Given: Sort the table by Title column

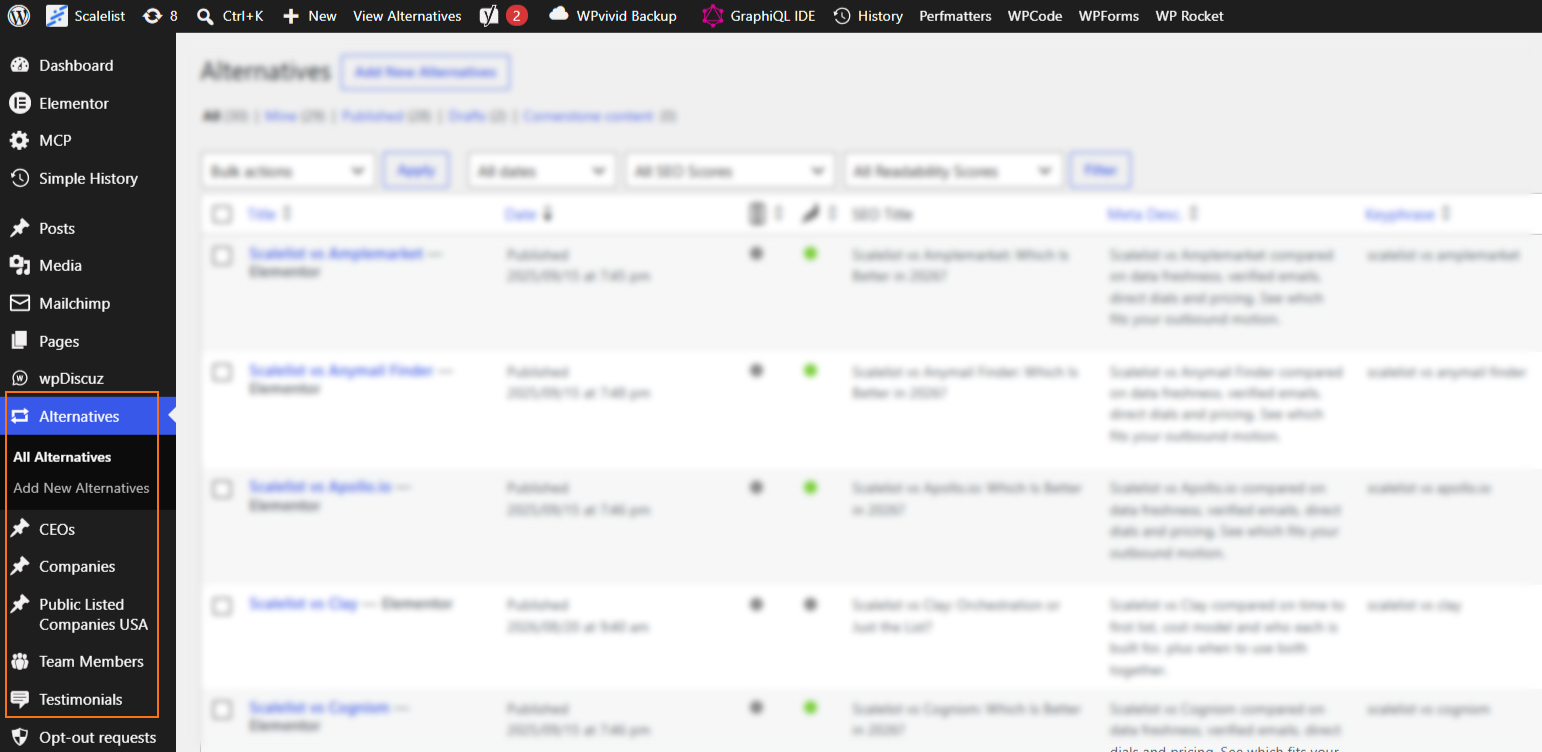Looking at the screenshot, I should (270, 214).
